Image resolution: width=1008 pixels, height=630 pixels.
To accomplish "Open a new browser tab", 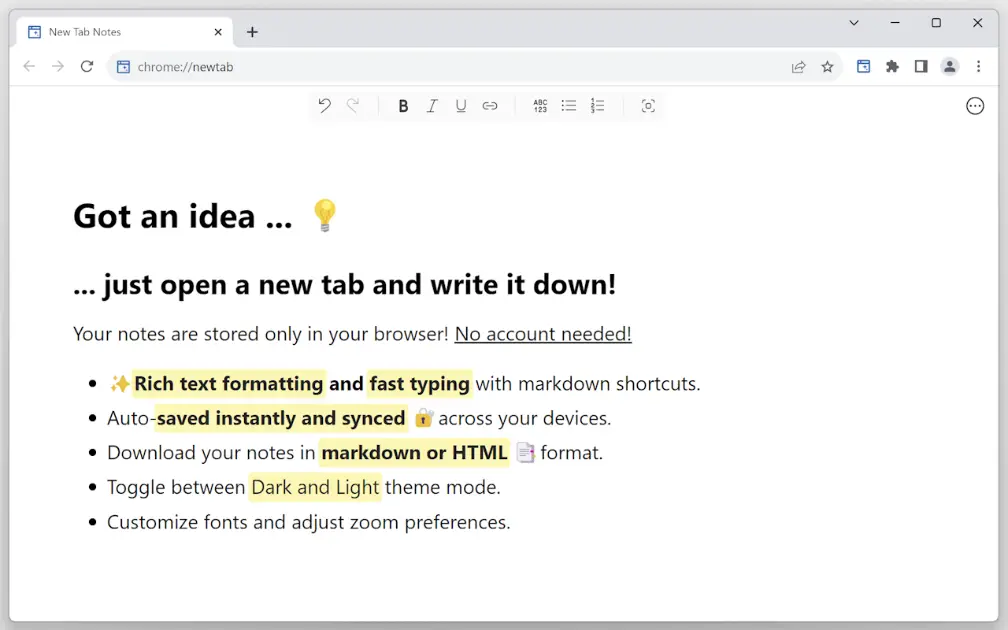I will tap(252, 31).
